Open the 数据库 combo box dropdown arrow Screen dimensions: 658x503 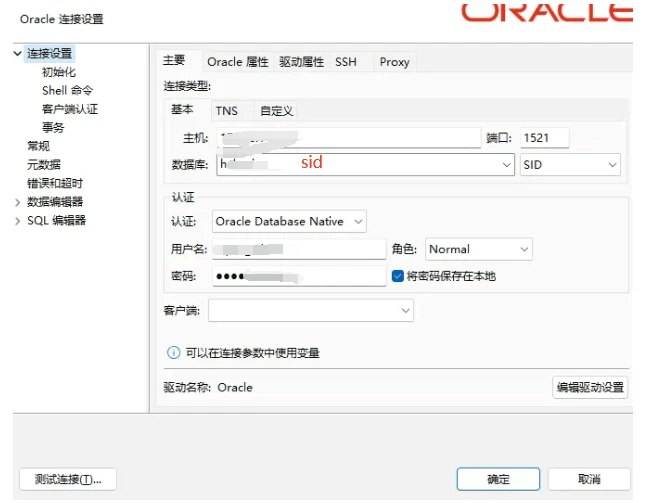[507, 165]
